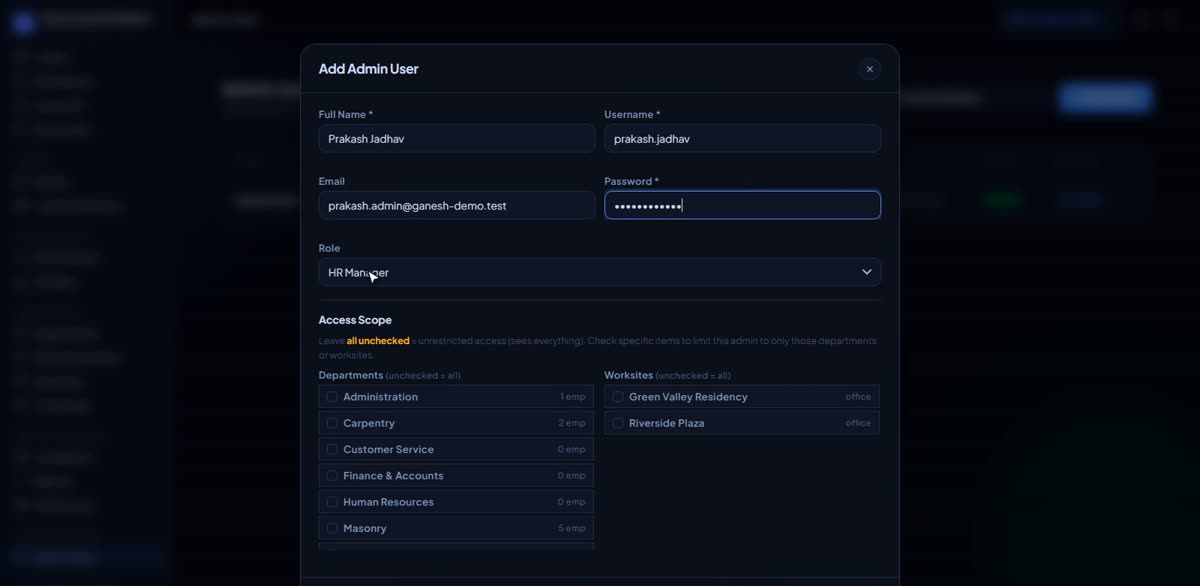Click "office" tag on Riverside Plaza row
1200x586 pixels.
(x=858, y=423)
